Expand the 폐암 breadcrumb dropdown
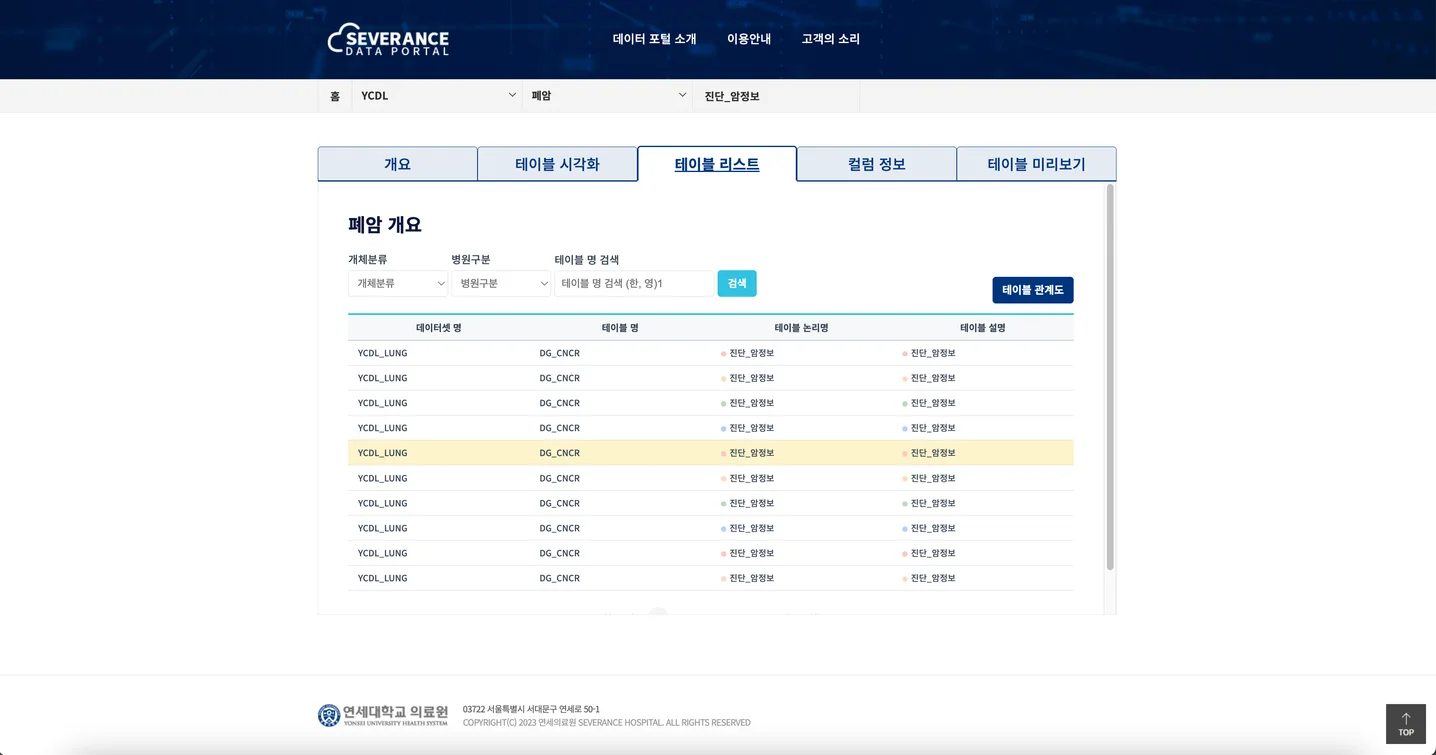This screenshot has height=755, width=1436. click(607, 96)
